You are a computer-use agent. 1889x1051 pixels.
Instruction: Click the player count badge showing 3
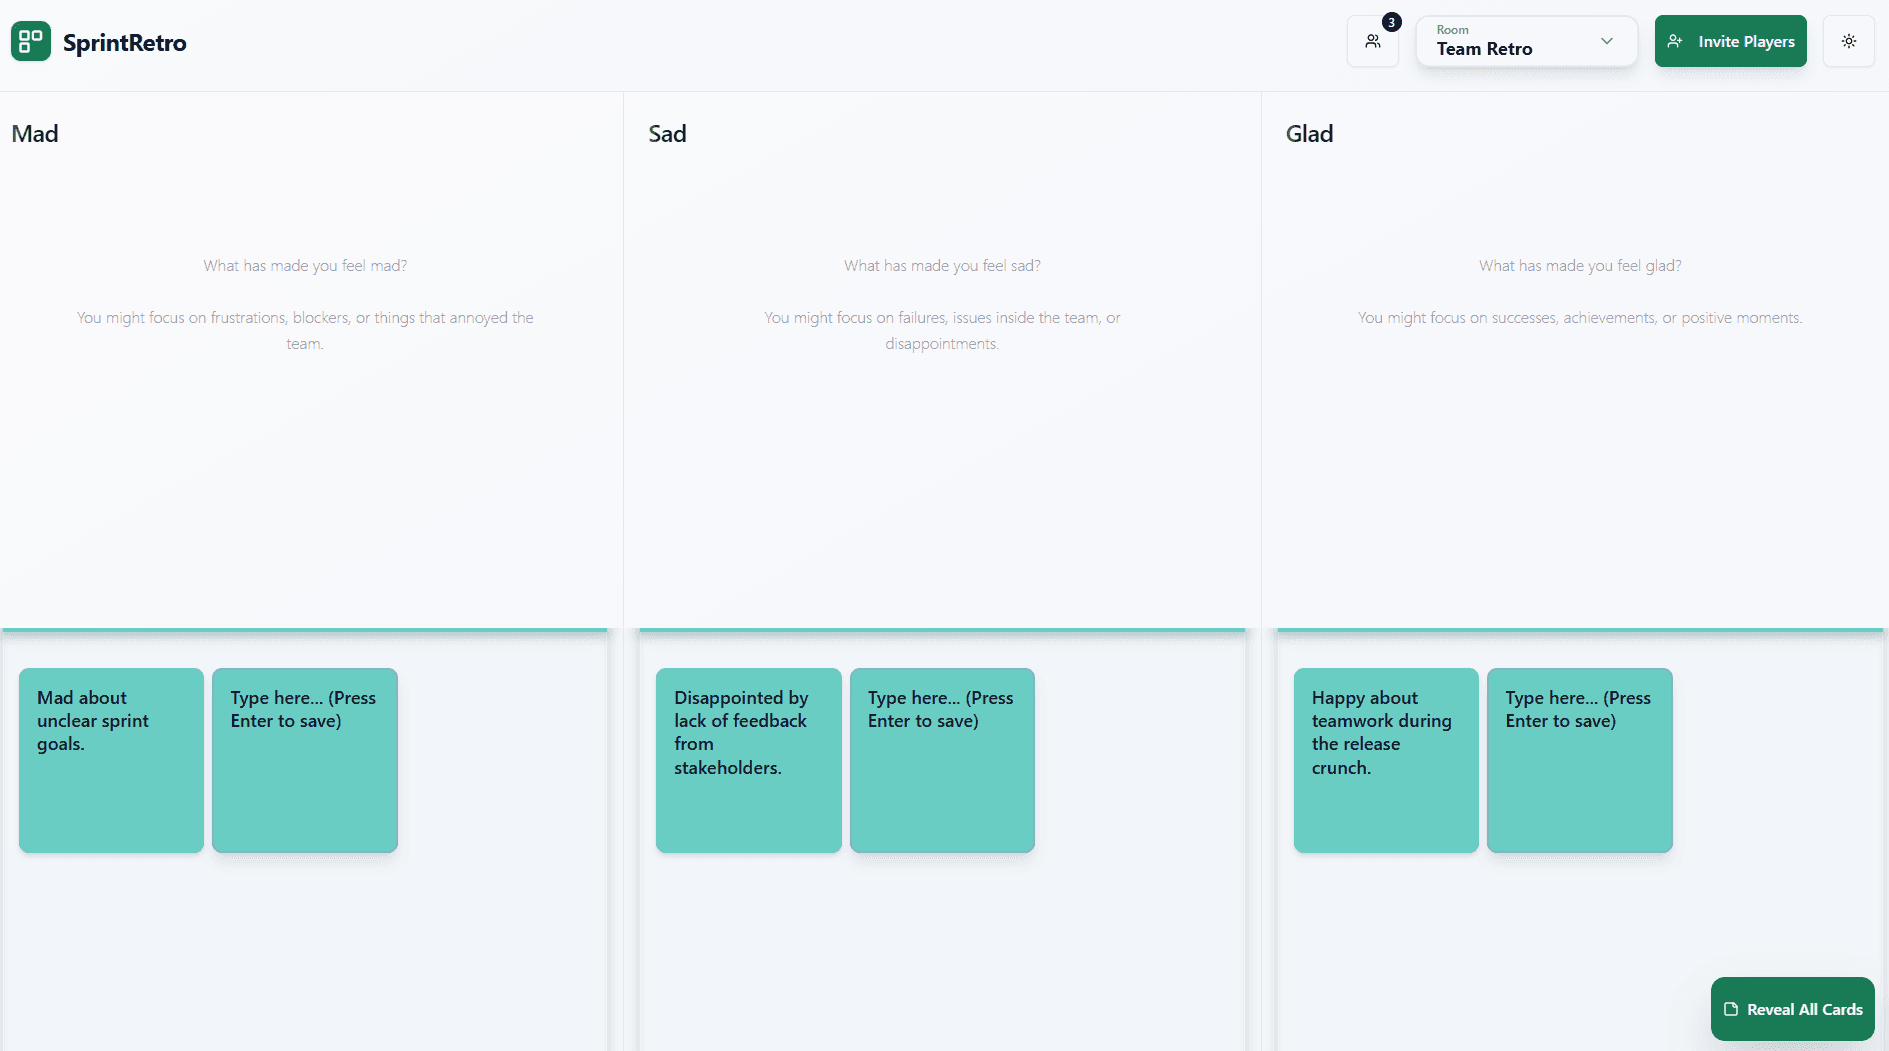(x=1391, y=23)
